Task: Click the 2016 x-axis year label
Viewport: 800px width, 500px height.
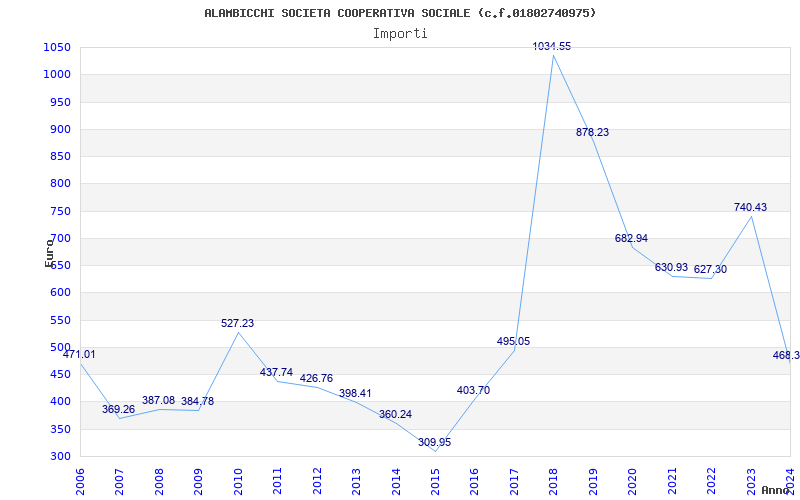Action: [475, 482]
